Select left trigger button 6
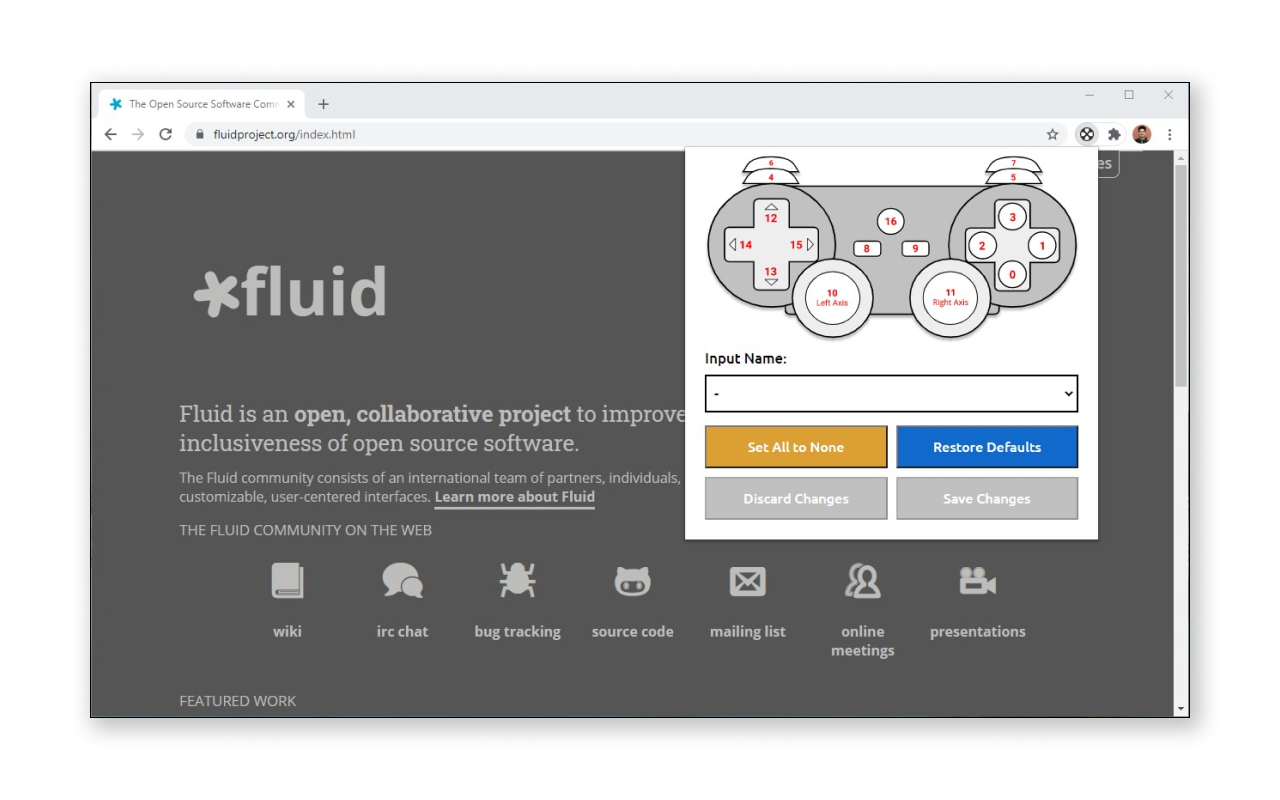Screen dimensions: 1280x800 coord(771,162)
